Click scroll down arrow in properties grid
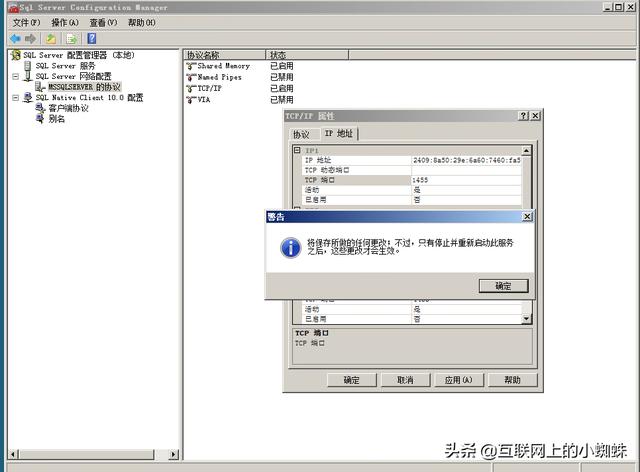 click(527, 319)
